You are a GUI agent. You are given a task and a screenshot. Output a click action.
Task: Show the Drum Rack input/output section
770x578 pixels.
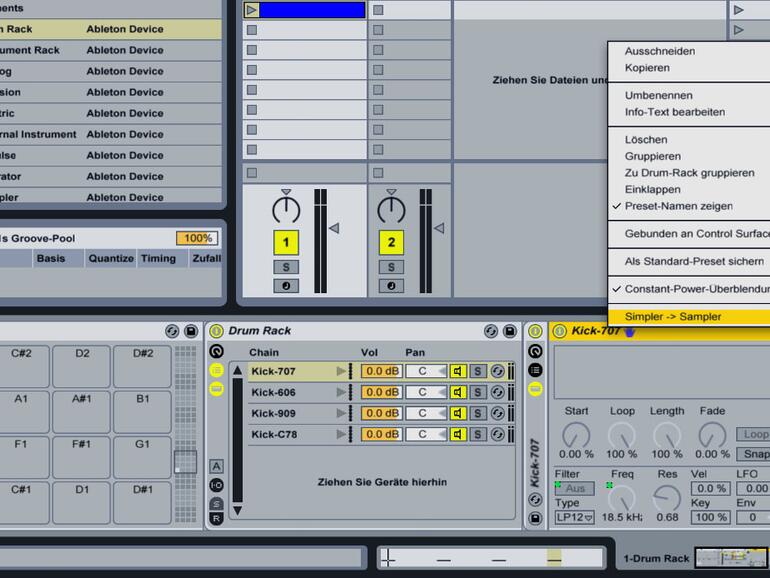point(216,485)
